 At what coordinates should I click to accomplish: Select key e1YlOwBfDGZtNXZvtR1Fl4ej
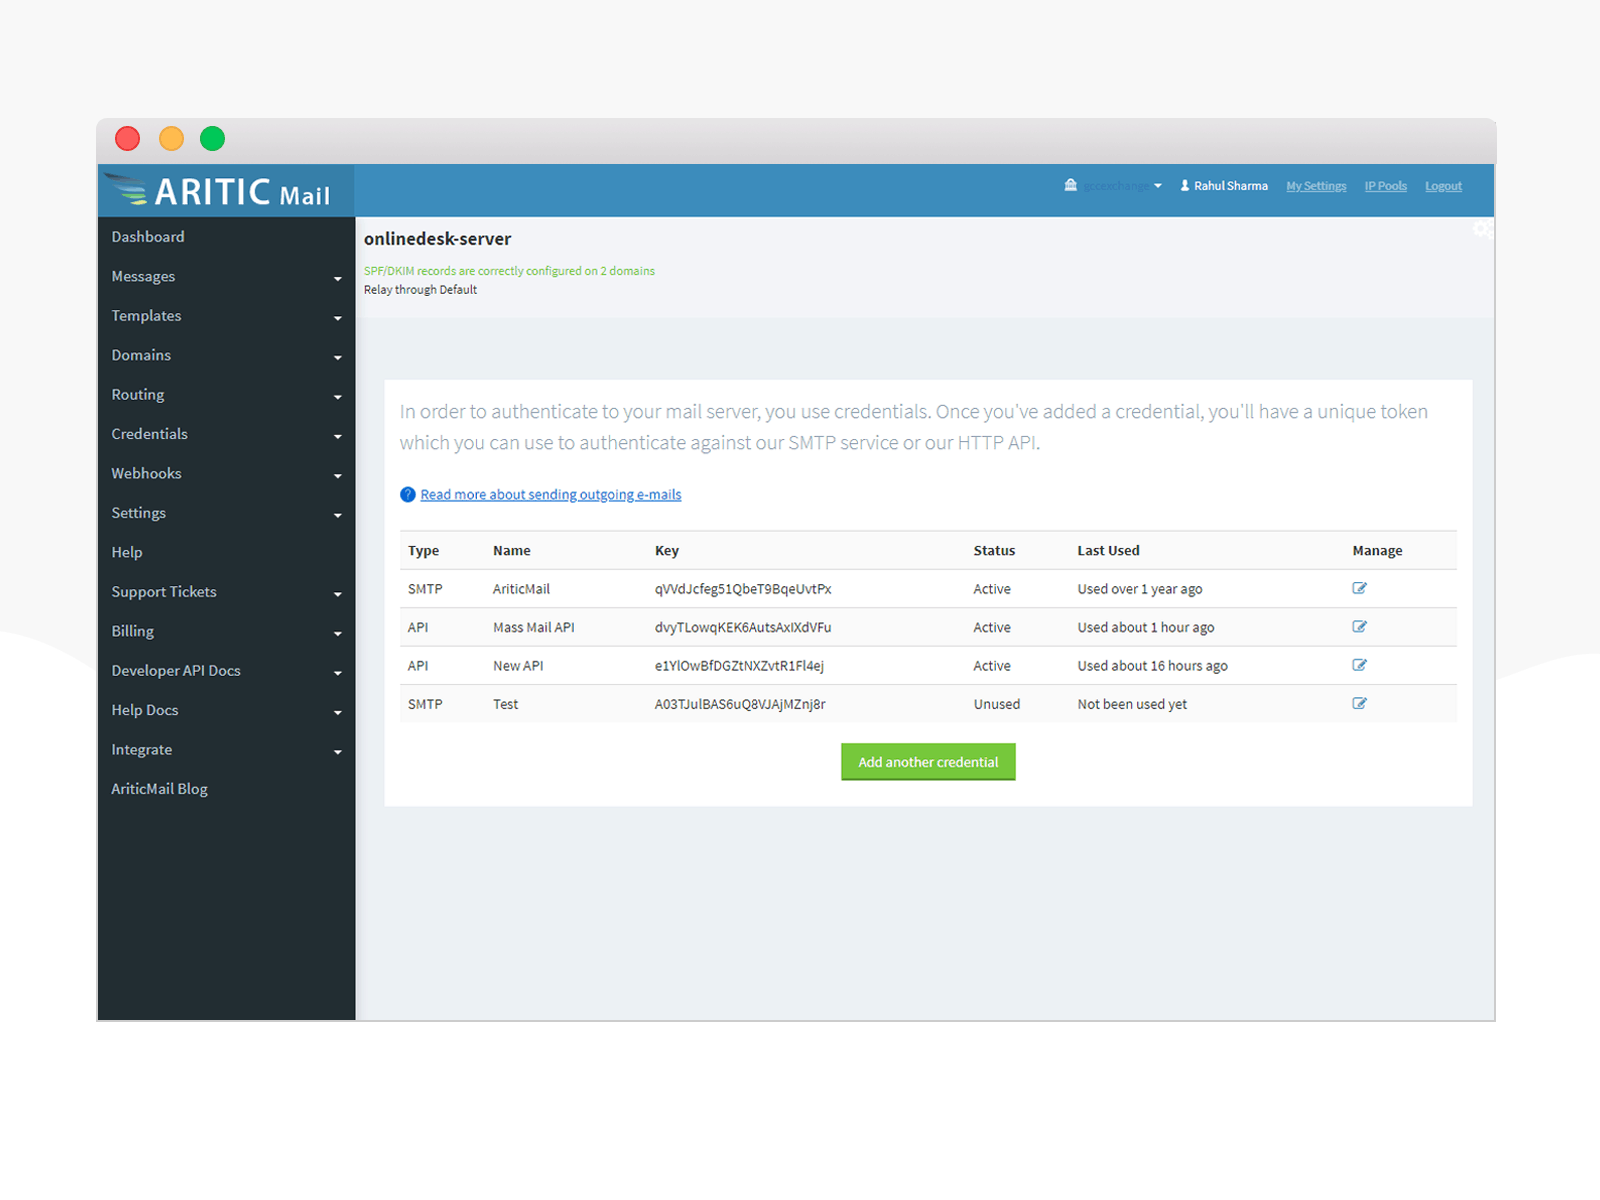[739, 666]
